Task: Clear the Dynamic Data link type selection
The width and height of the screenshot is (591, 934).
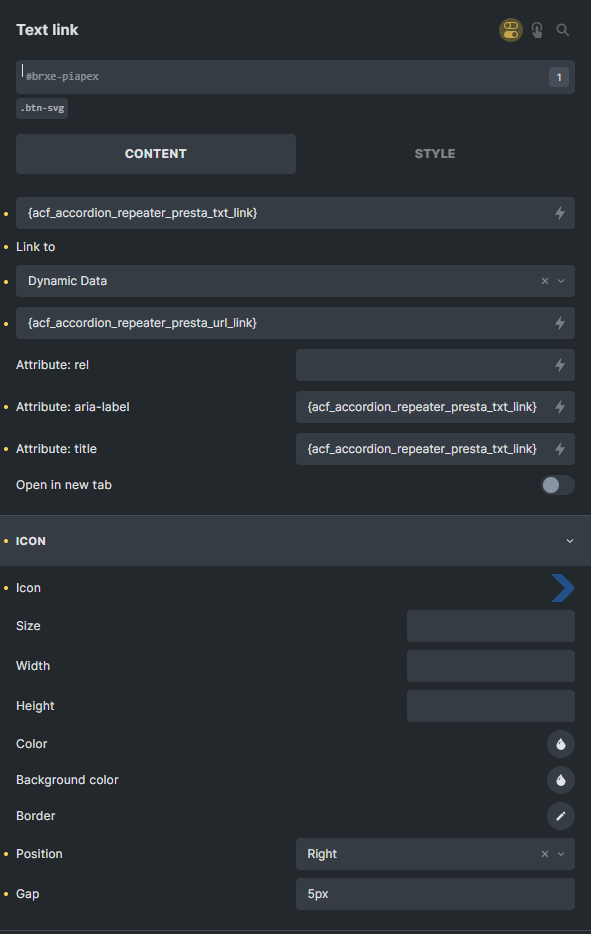Action: [x=545, y=281]
